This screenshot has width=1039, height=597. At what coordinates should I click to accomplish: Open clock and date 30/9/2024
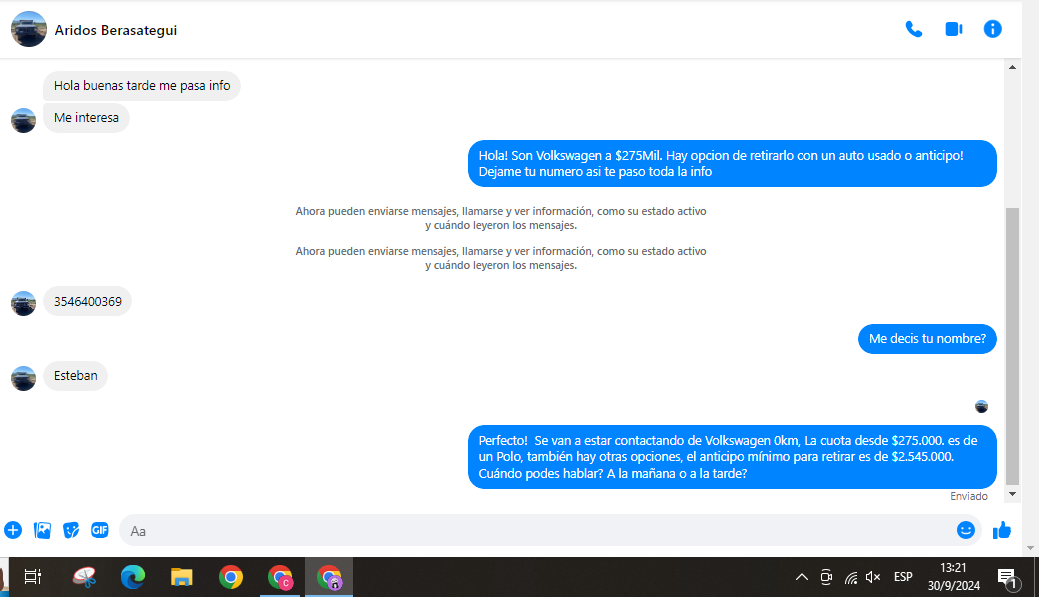click(954, 576)
